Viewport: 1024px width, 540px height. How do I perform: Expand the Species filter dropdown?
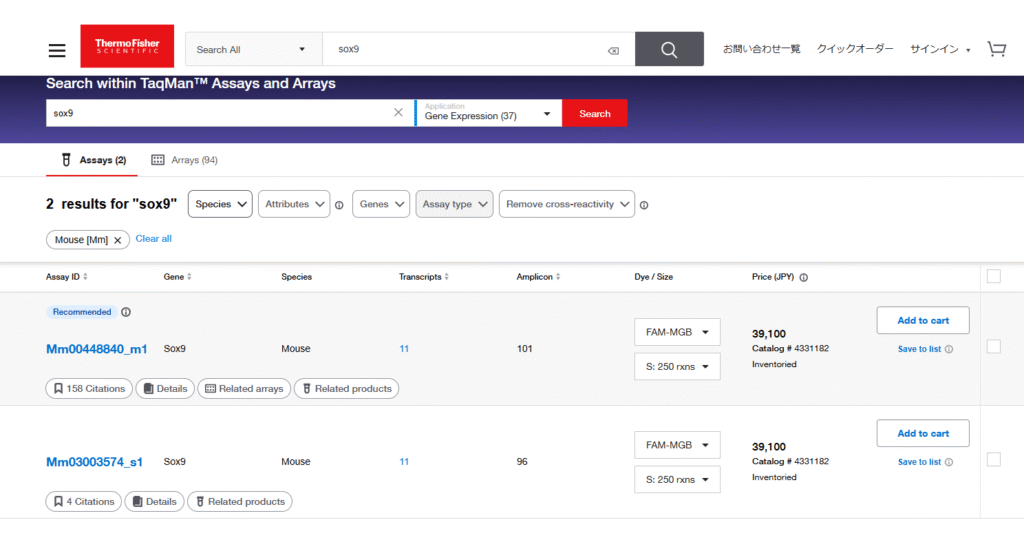220,204
